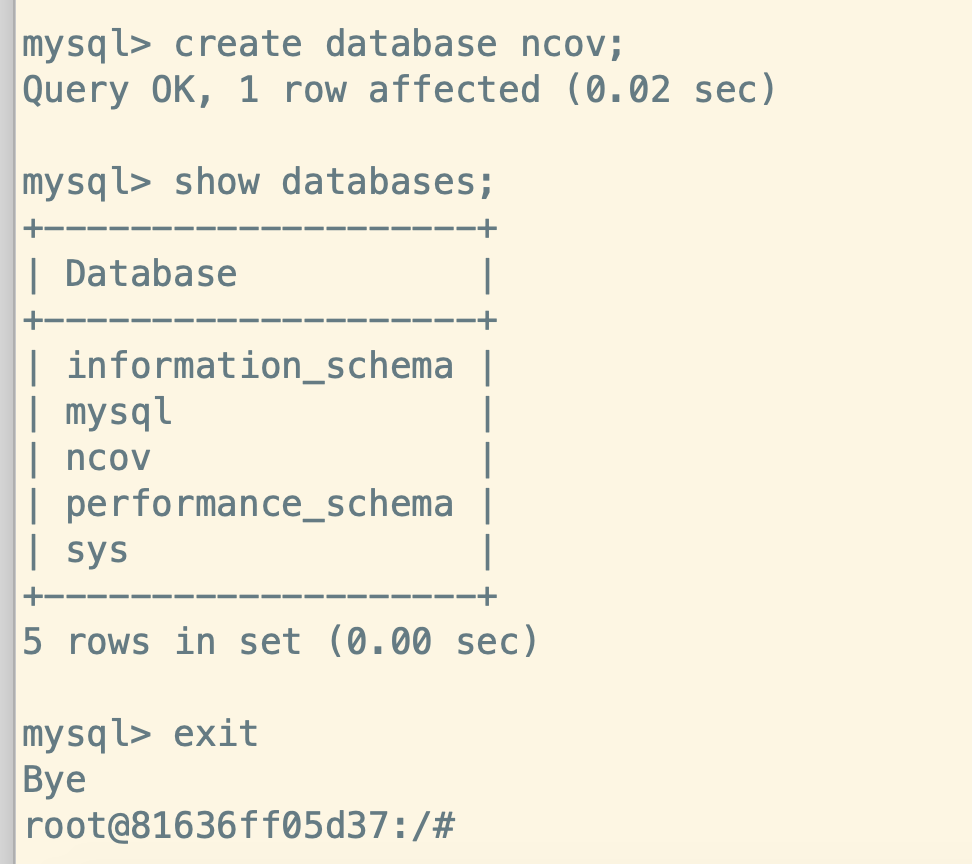Click the 'Database' column header

(x=151, y=274)
